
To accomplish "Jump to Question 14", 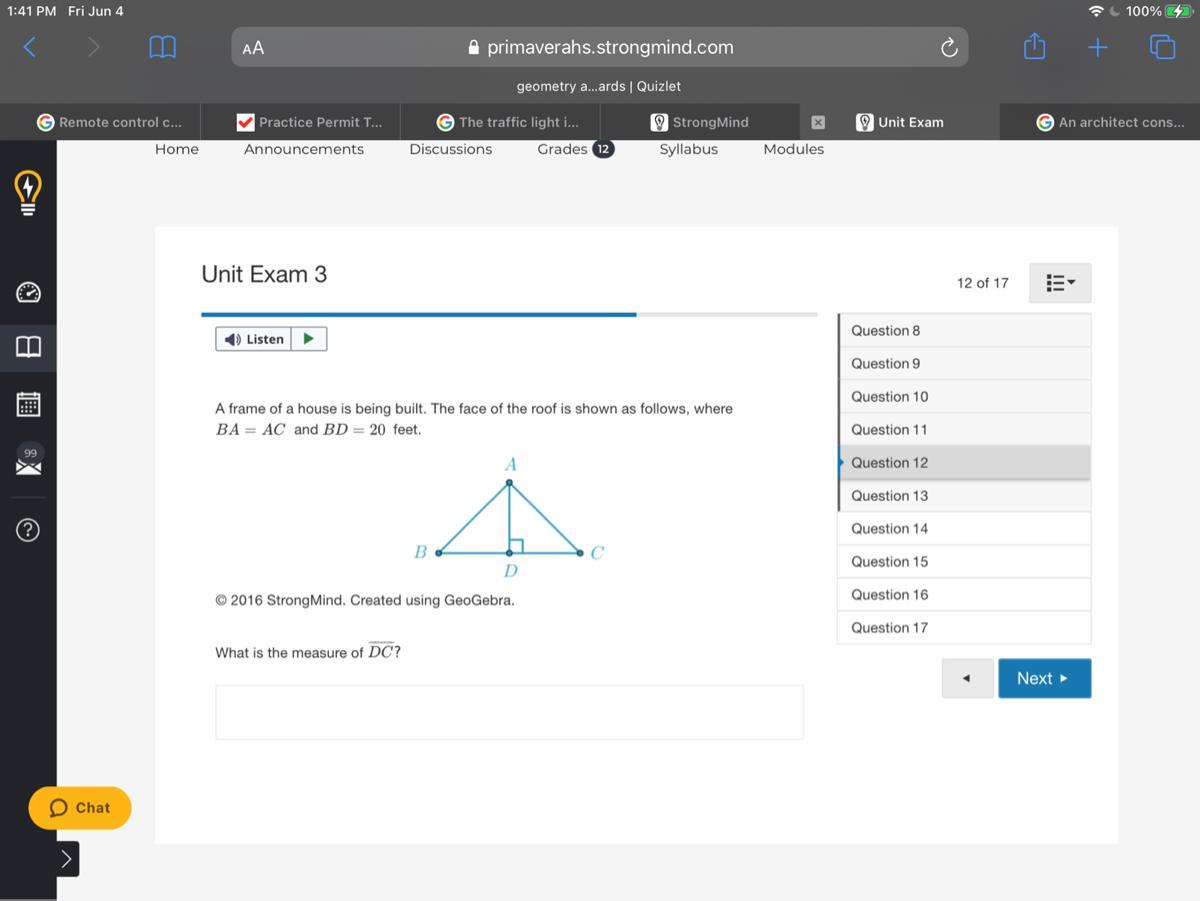I will (964, 528).
